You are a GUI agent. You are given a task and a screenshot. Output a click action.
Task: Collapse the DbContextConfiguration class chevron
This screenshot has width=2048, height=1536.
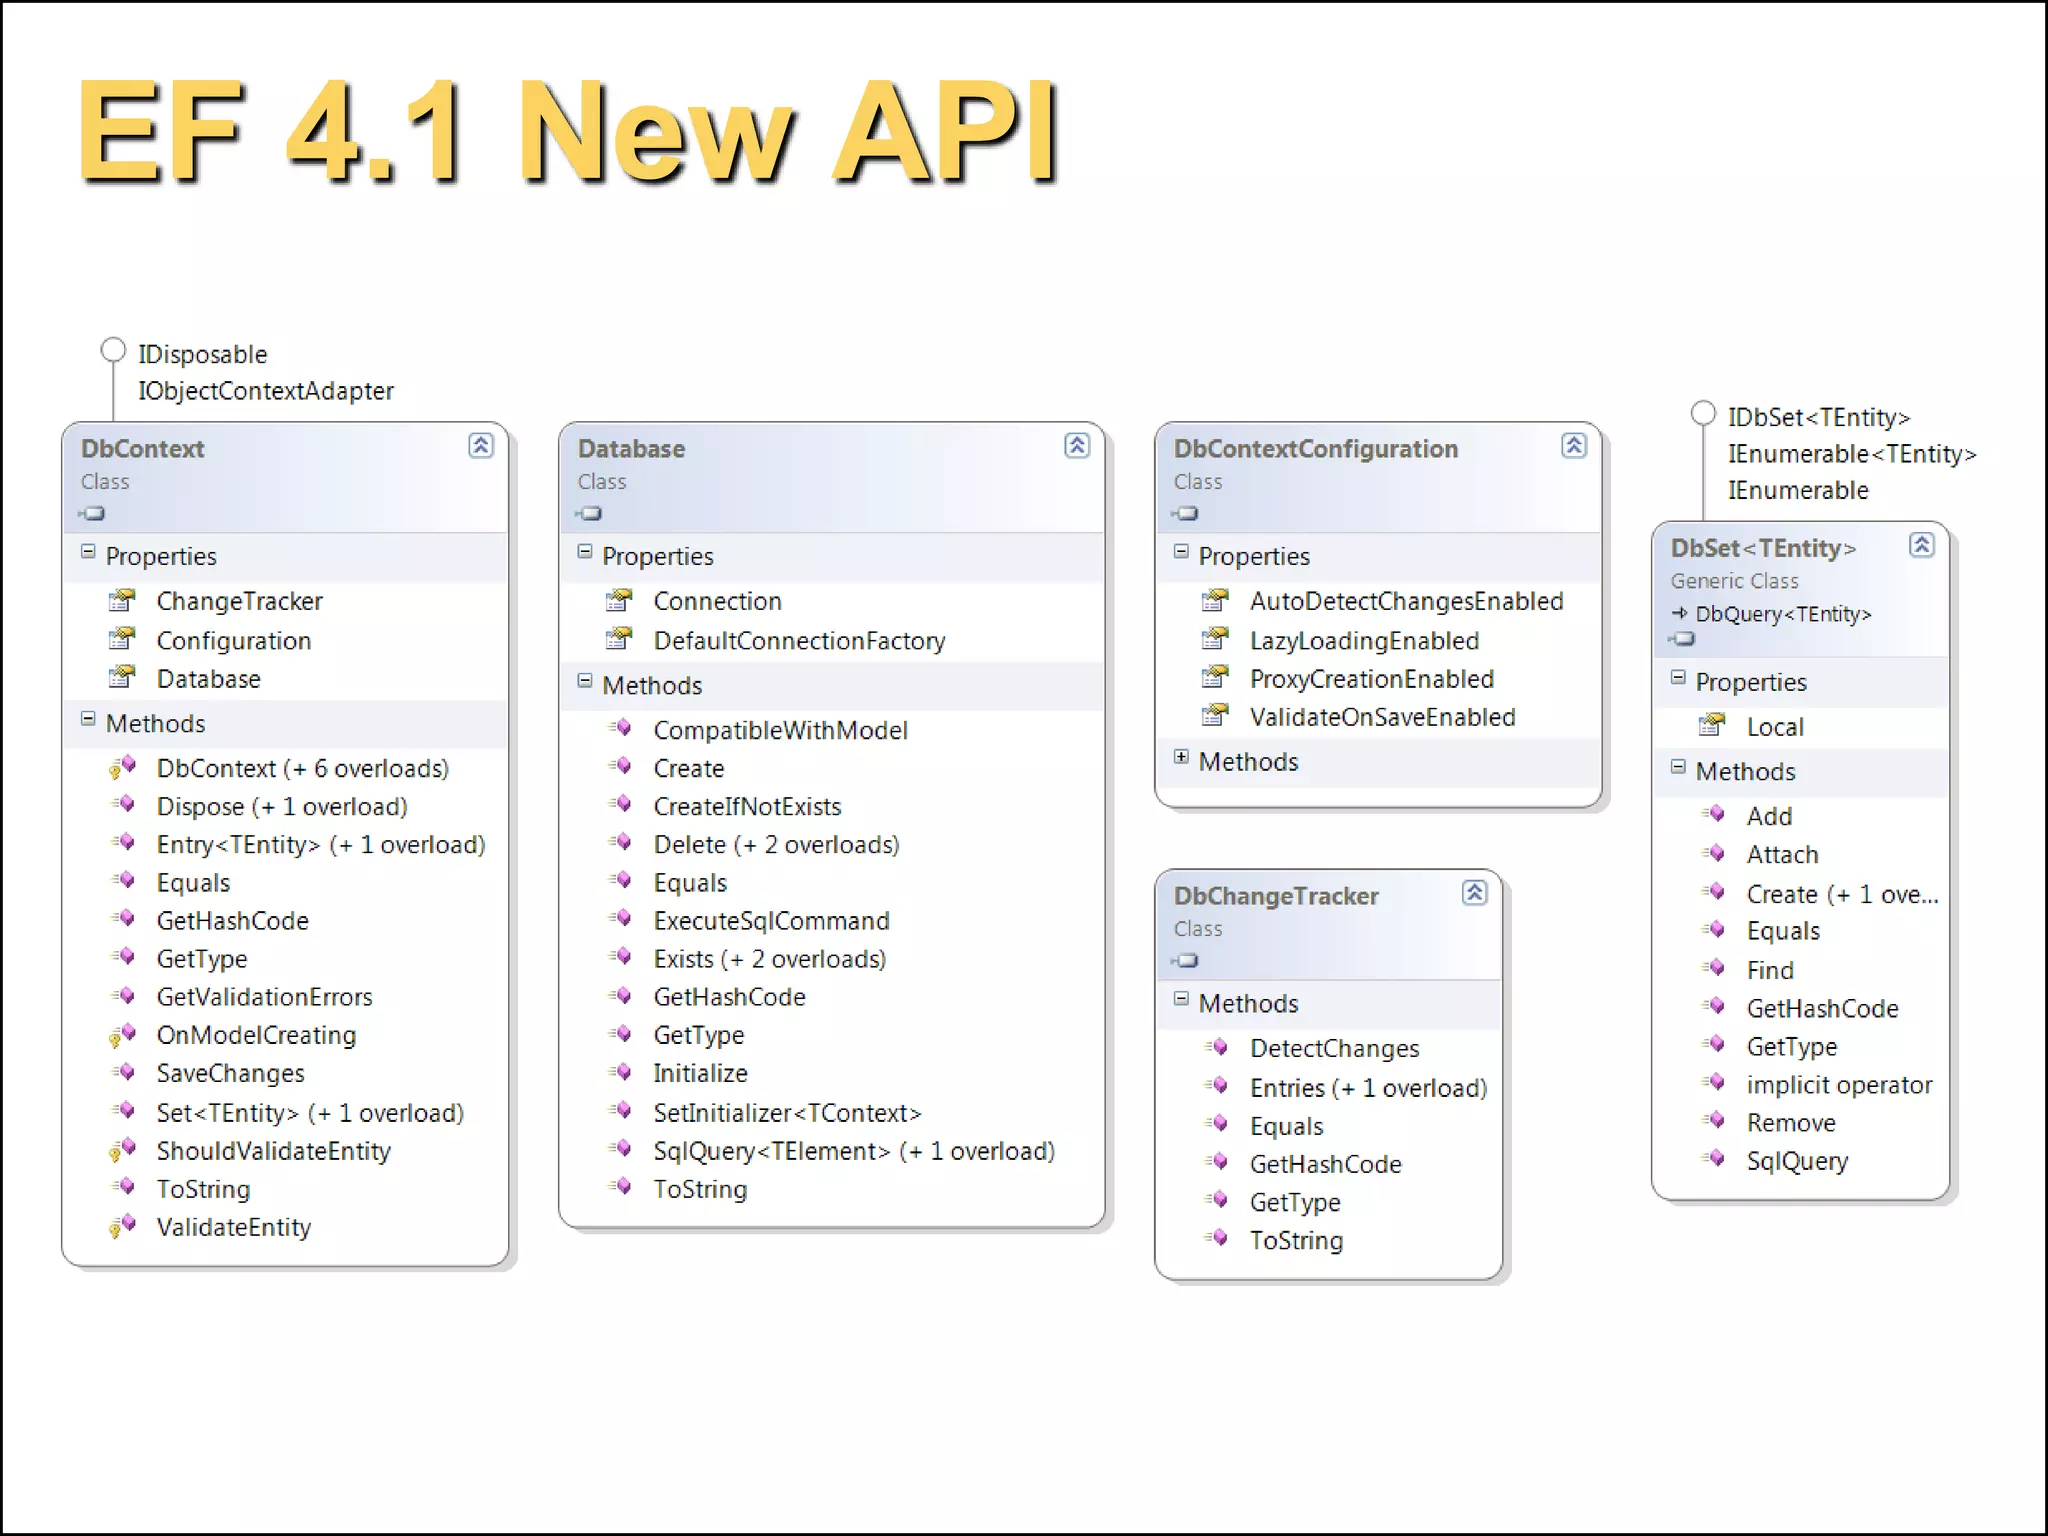coord(1574,446)
